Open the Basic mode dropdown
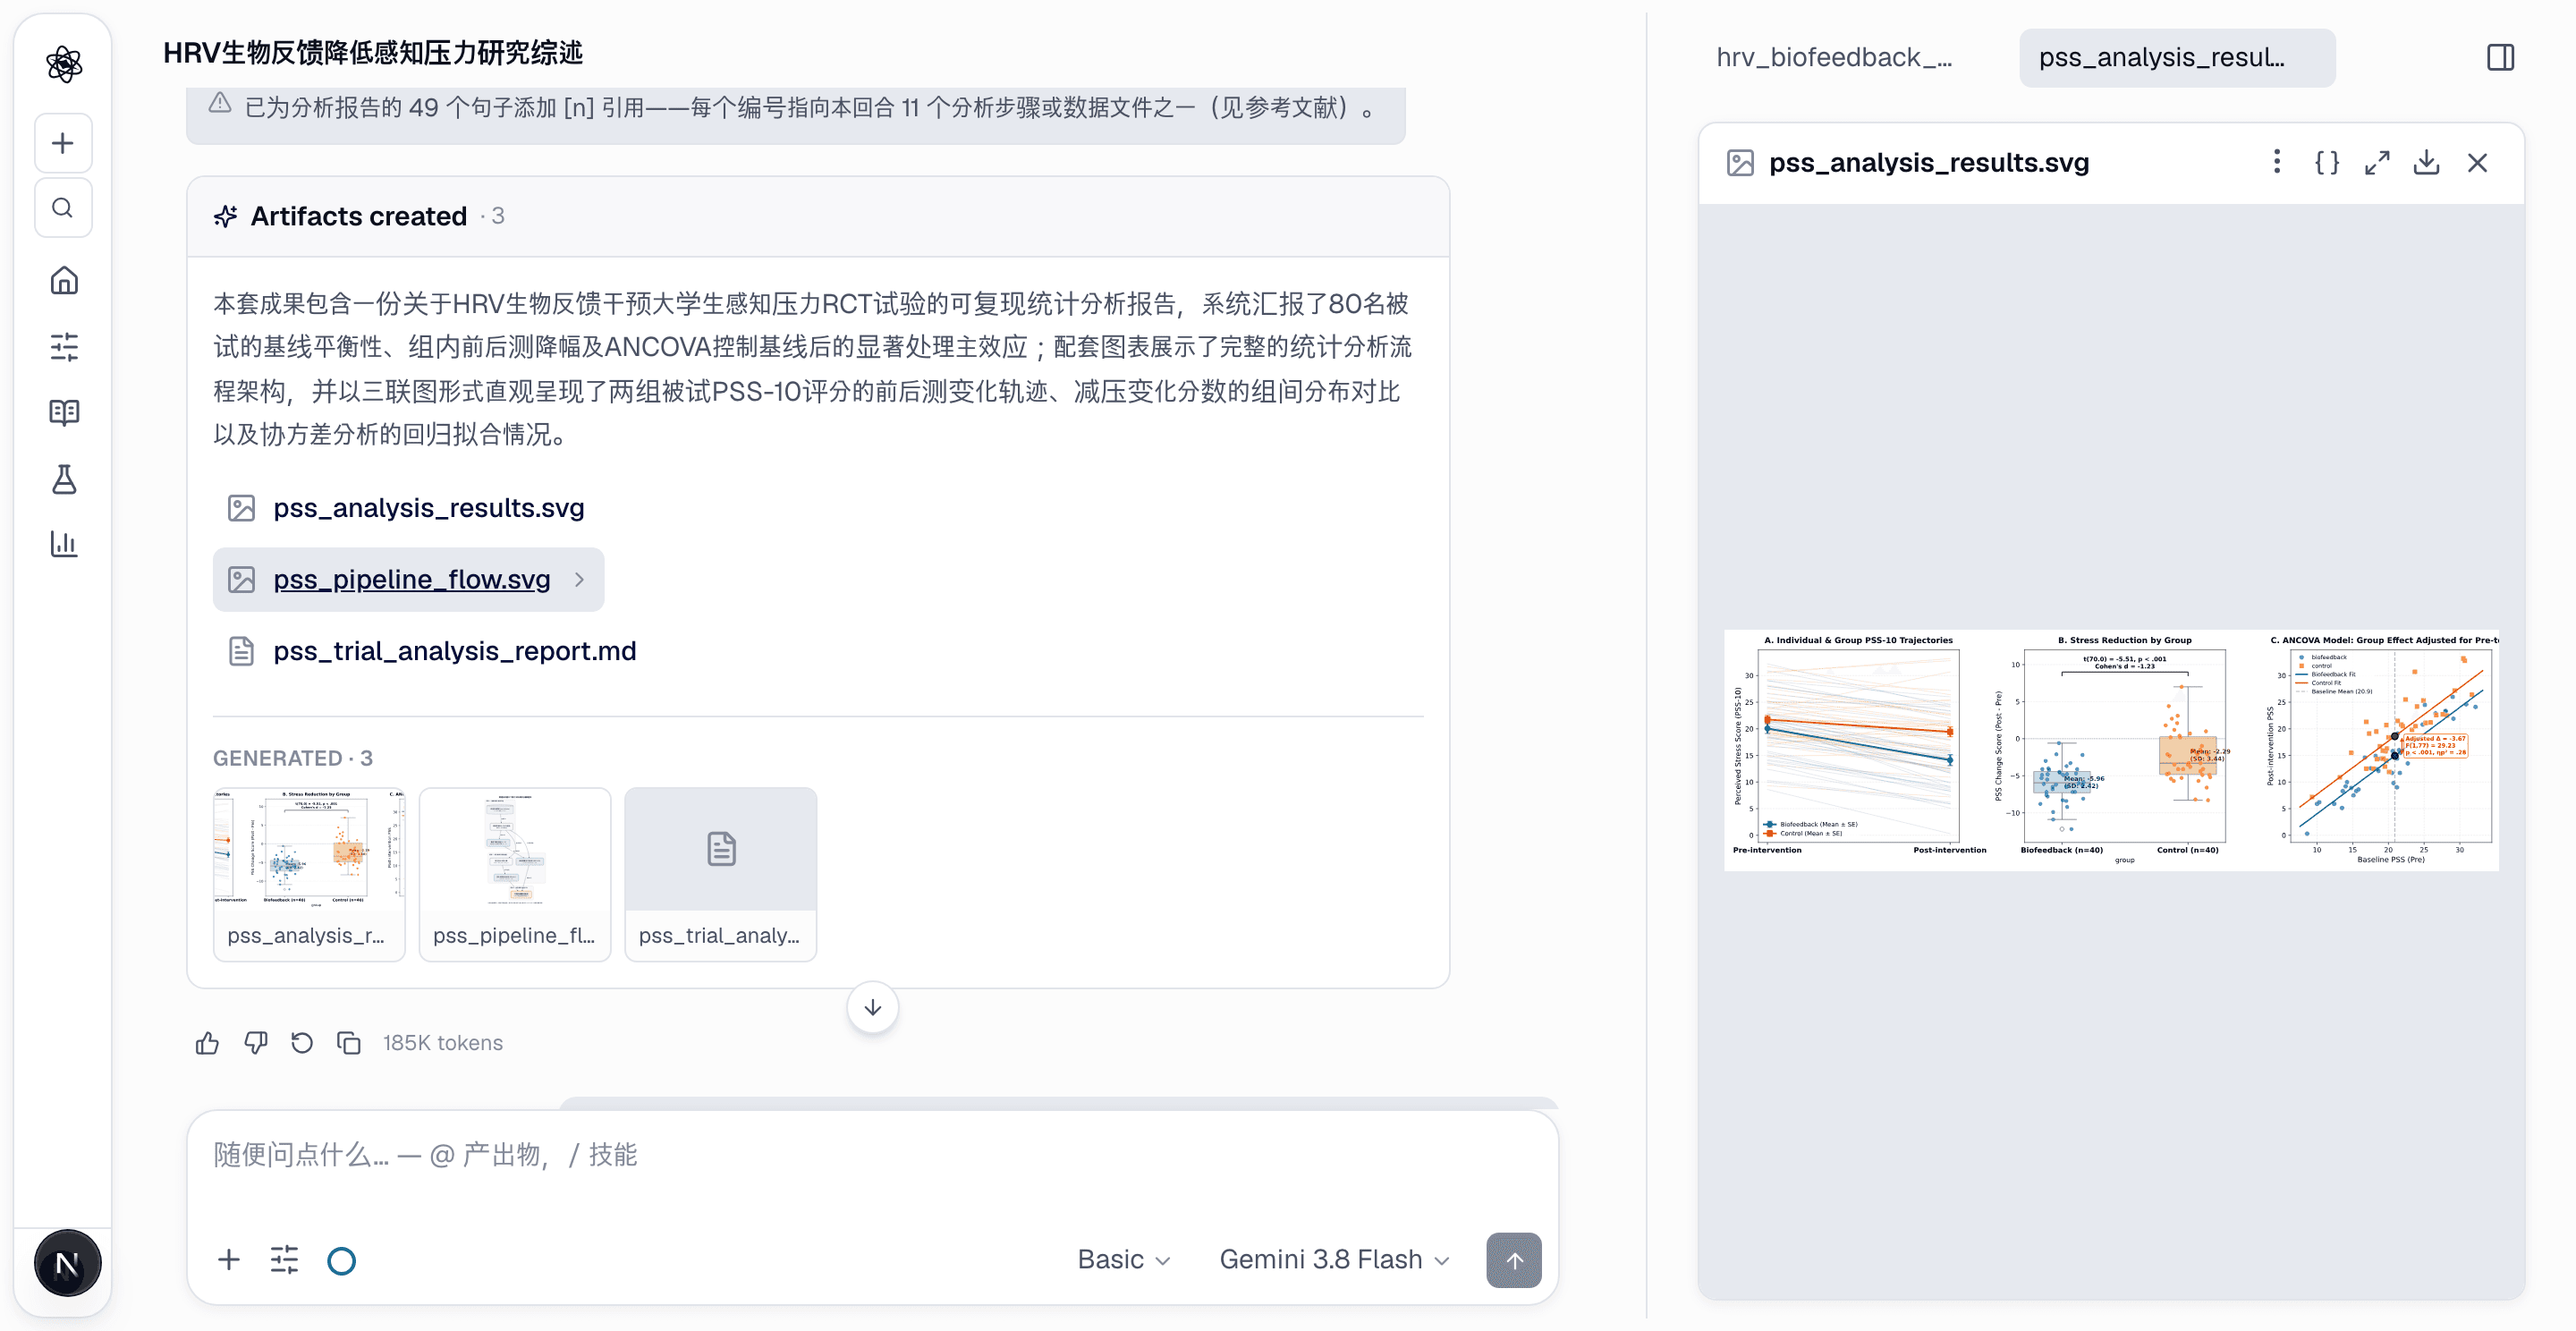 [x=1123, y=1259]
